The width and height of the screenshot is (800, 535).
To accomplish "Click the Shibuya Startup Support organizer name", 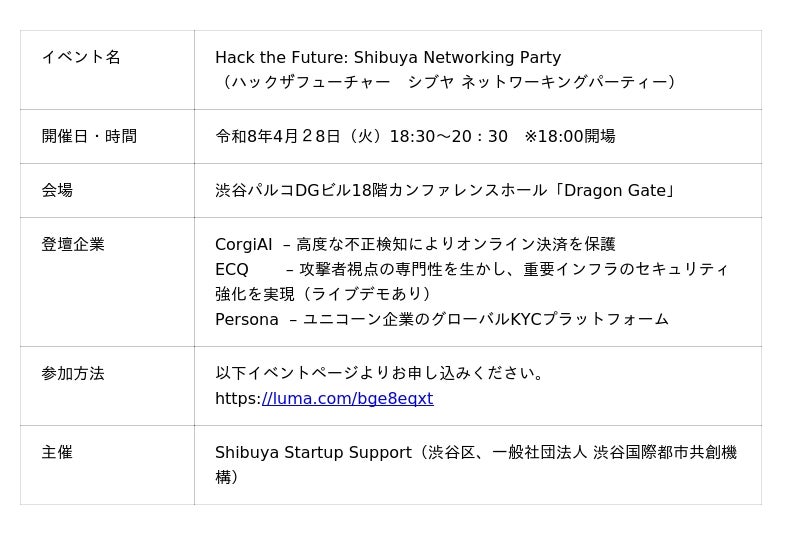I will [x=313, y=452].
